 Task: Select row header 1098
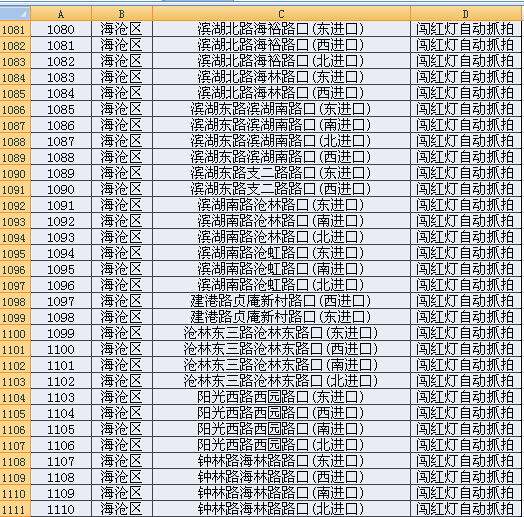coord(15,301)
